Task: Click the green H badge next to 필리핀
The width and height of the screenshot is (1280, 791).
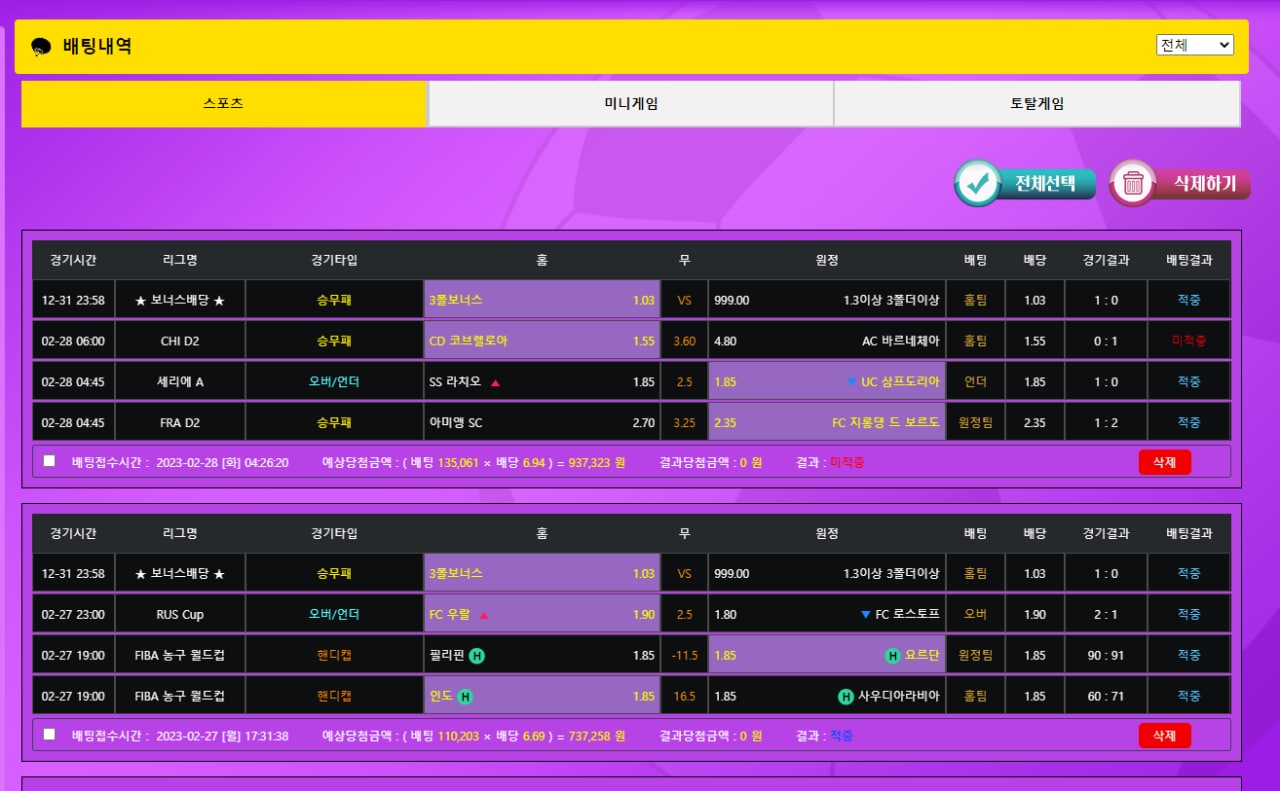Action: click(477, 656)
